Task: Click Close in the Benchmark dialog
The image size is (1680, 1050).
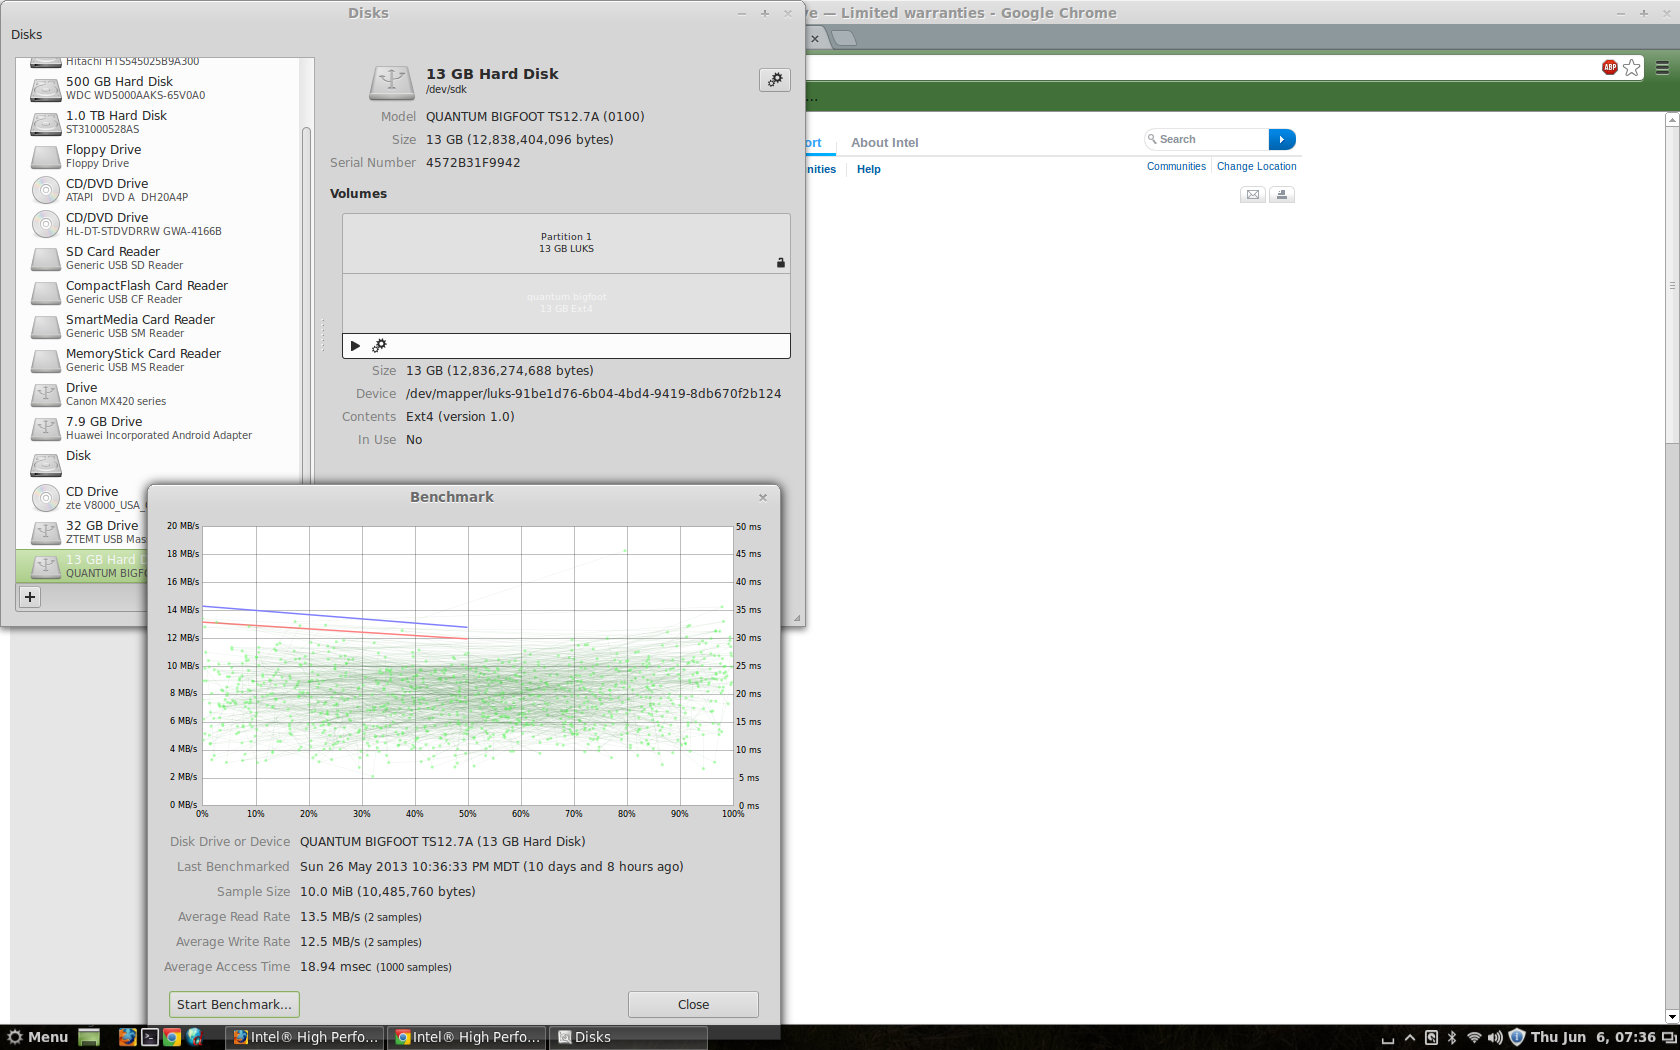Action: [x=693, y=1004]
